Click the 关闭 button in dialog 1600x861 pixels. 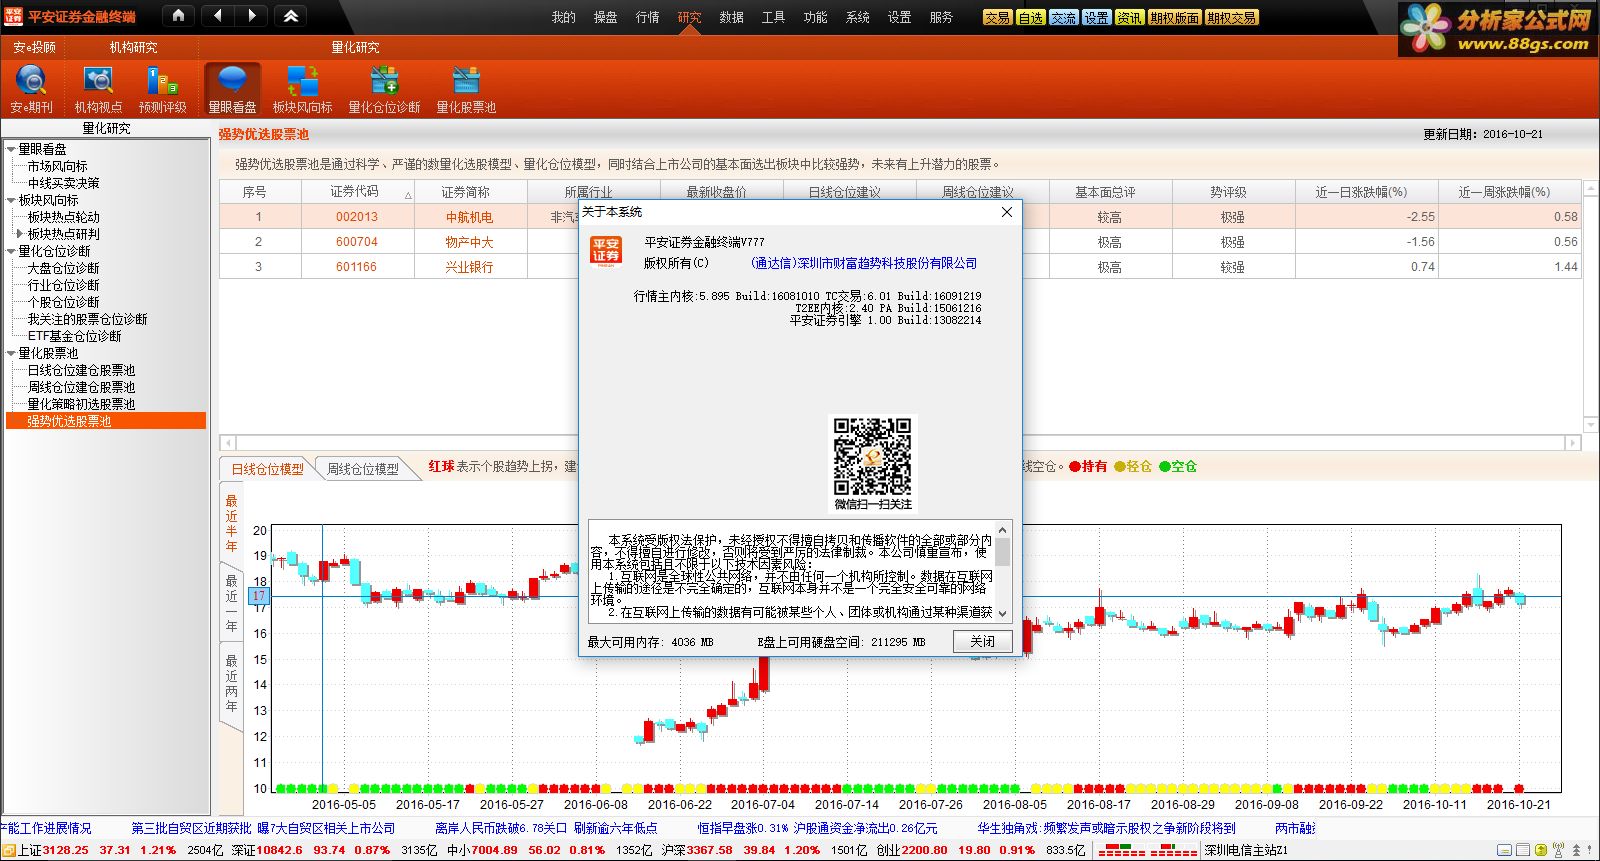[982, 642]
